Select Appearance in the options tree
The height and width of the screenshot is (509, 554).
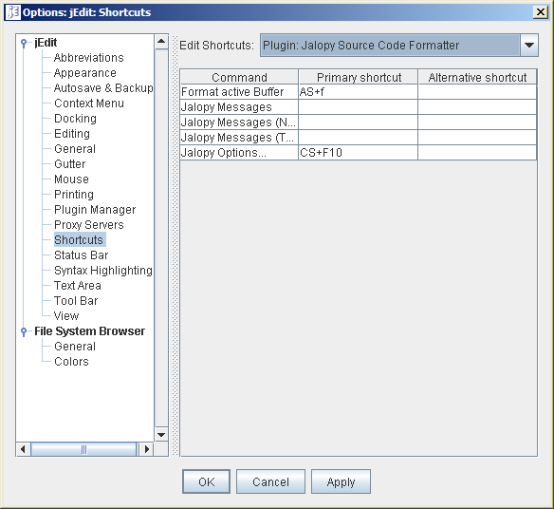85,73
